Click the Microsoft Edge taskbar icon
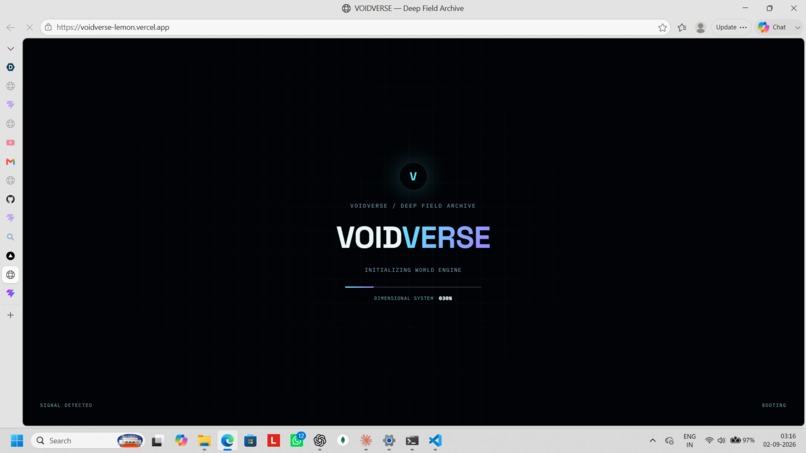The image size is (806, 453). point(227,441)
